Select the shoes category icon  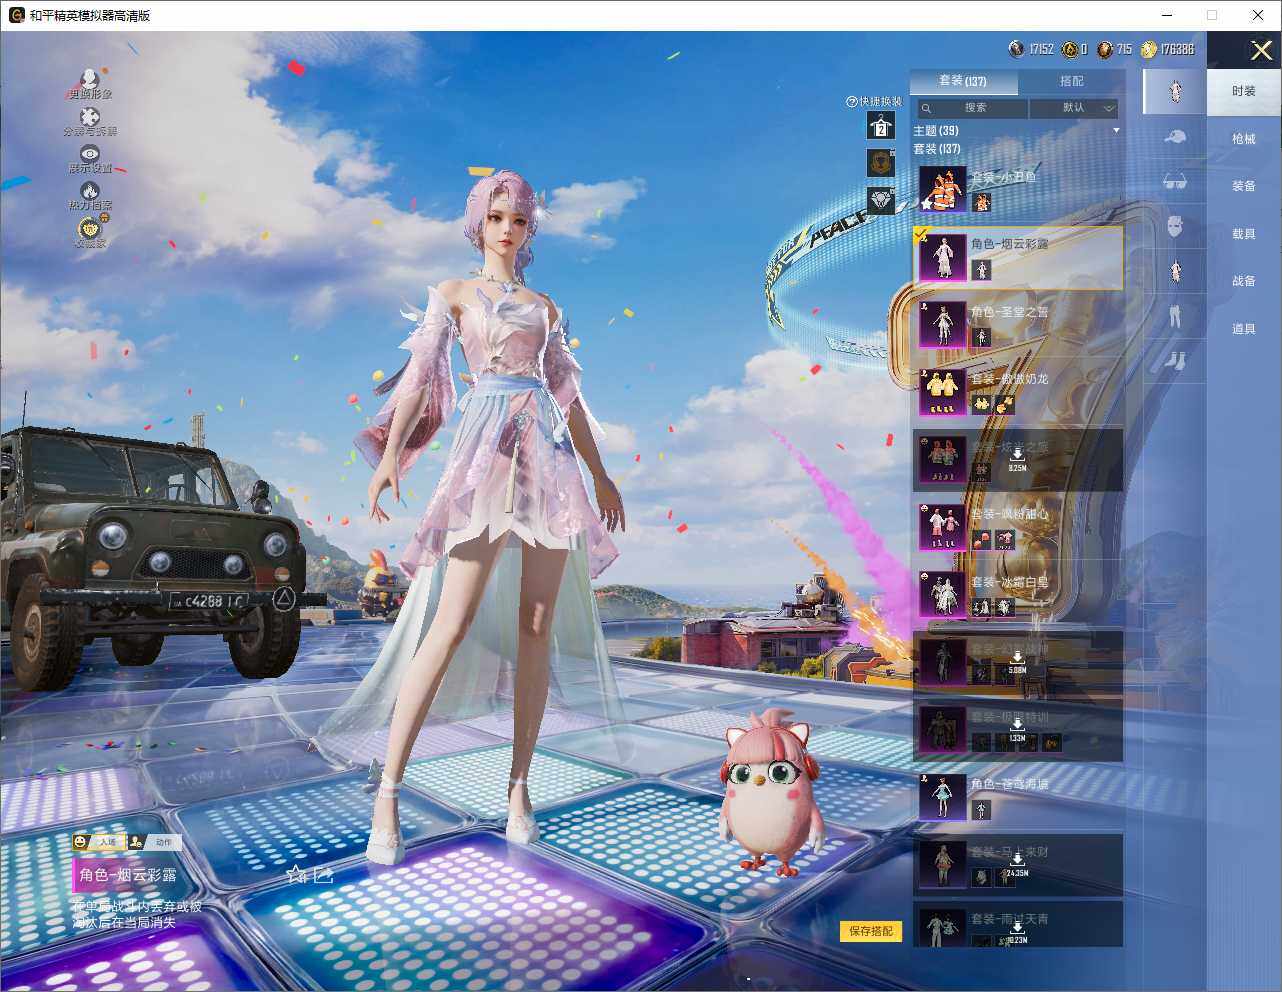(1175, 359)
